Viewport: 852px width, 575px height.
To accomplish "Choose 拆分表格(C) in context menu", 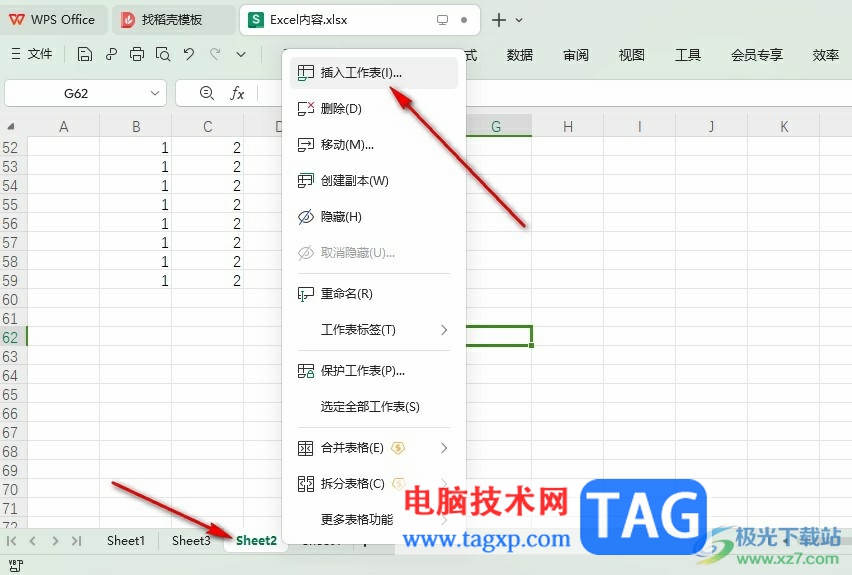I will [374, 484].
